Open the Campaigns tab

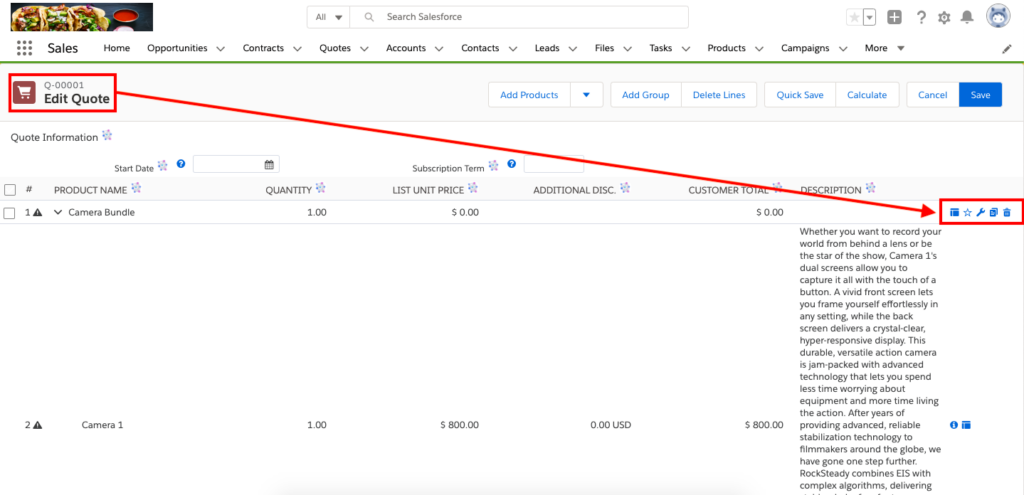coord(805,48)
